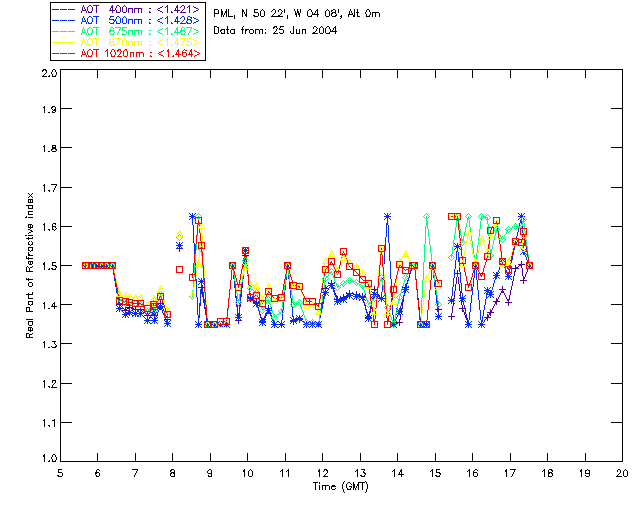Click the AOT 500nm legend entry

click(x=127, y=20)
